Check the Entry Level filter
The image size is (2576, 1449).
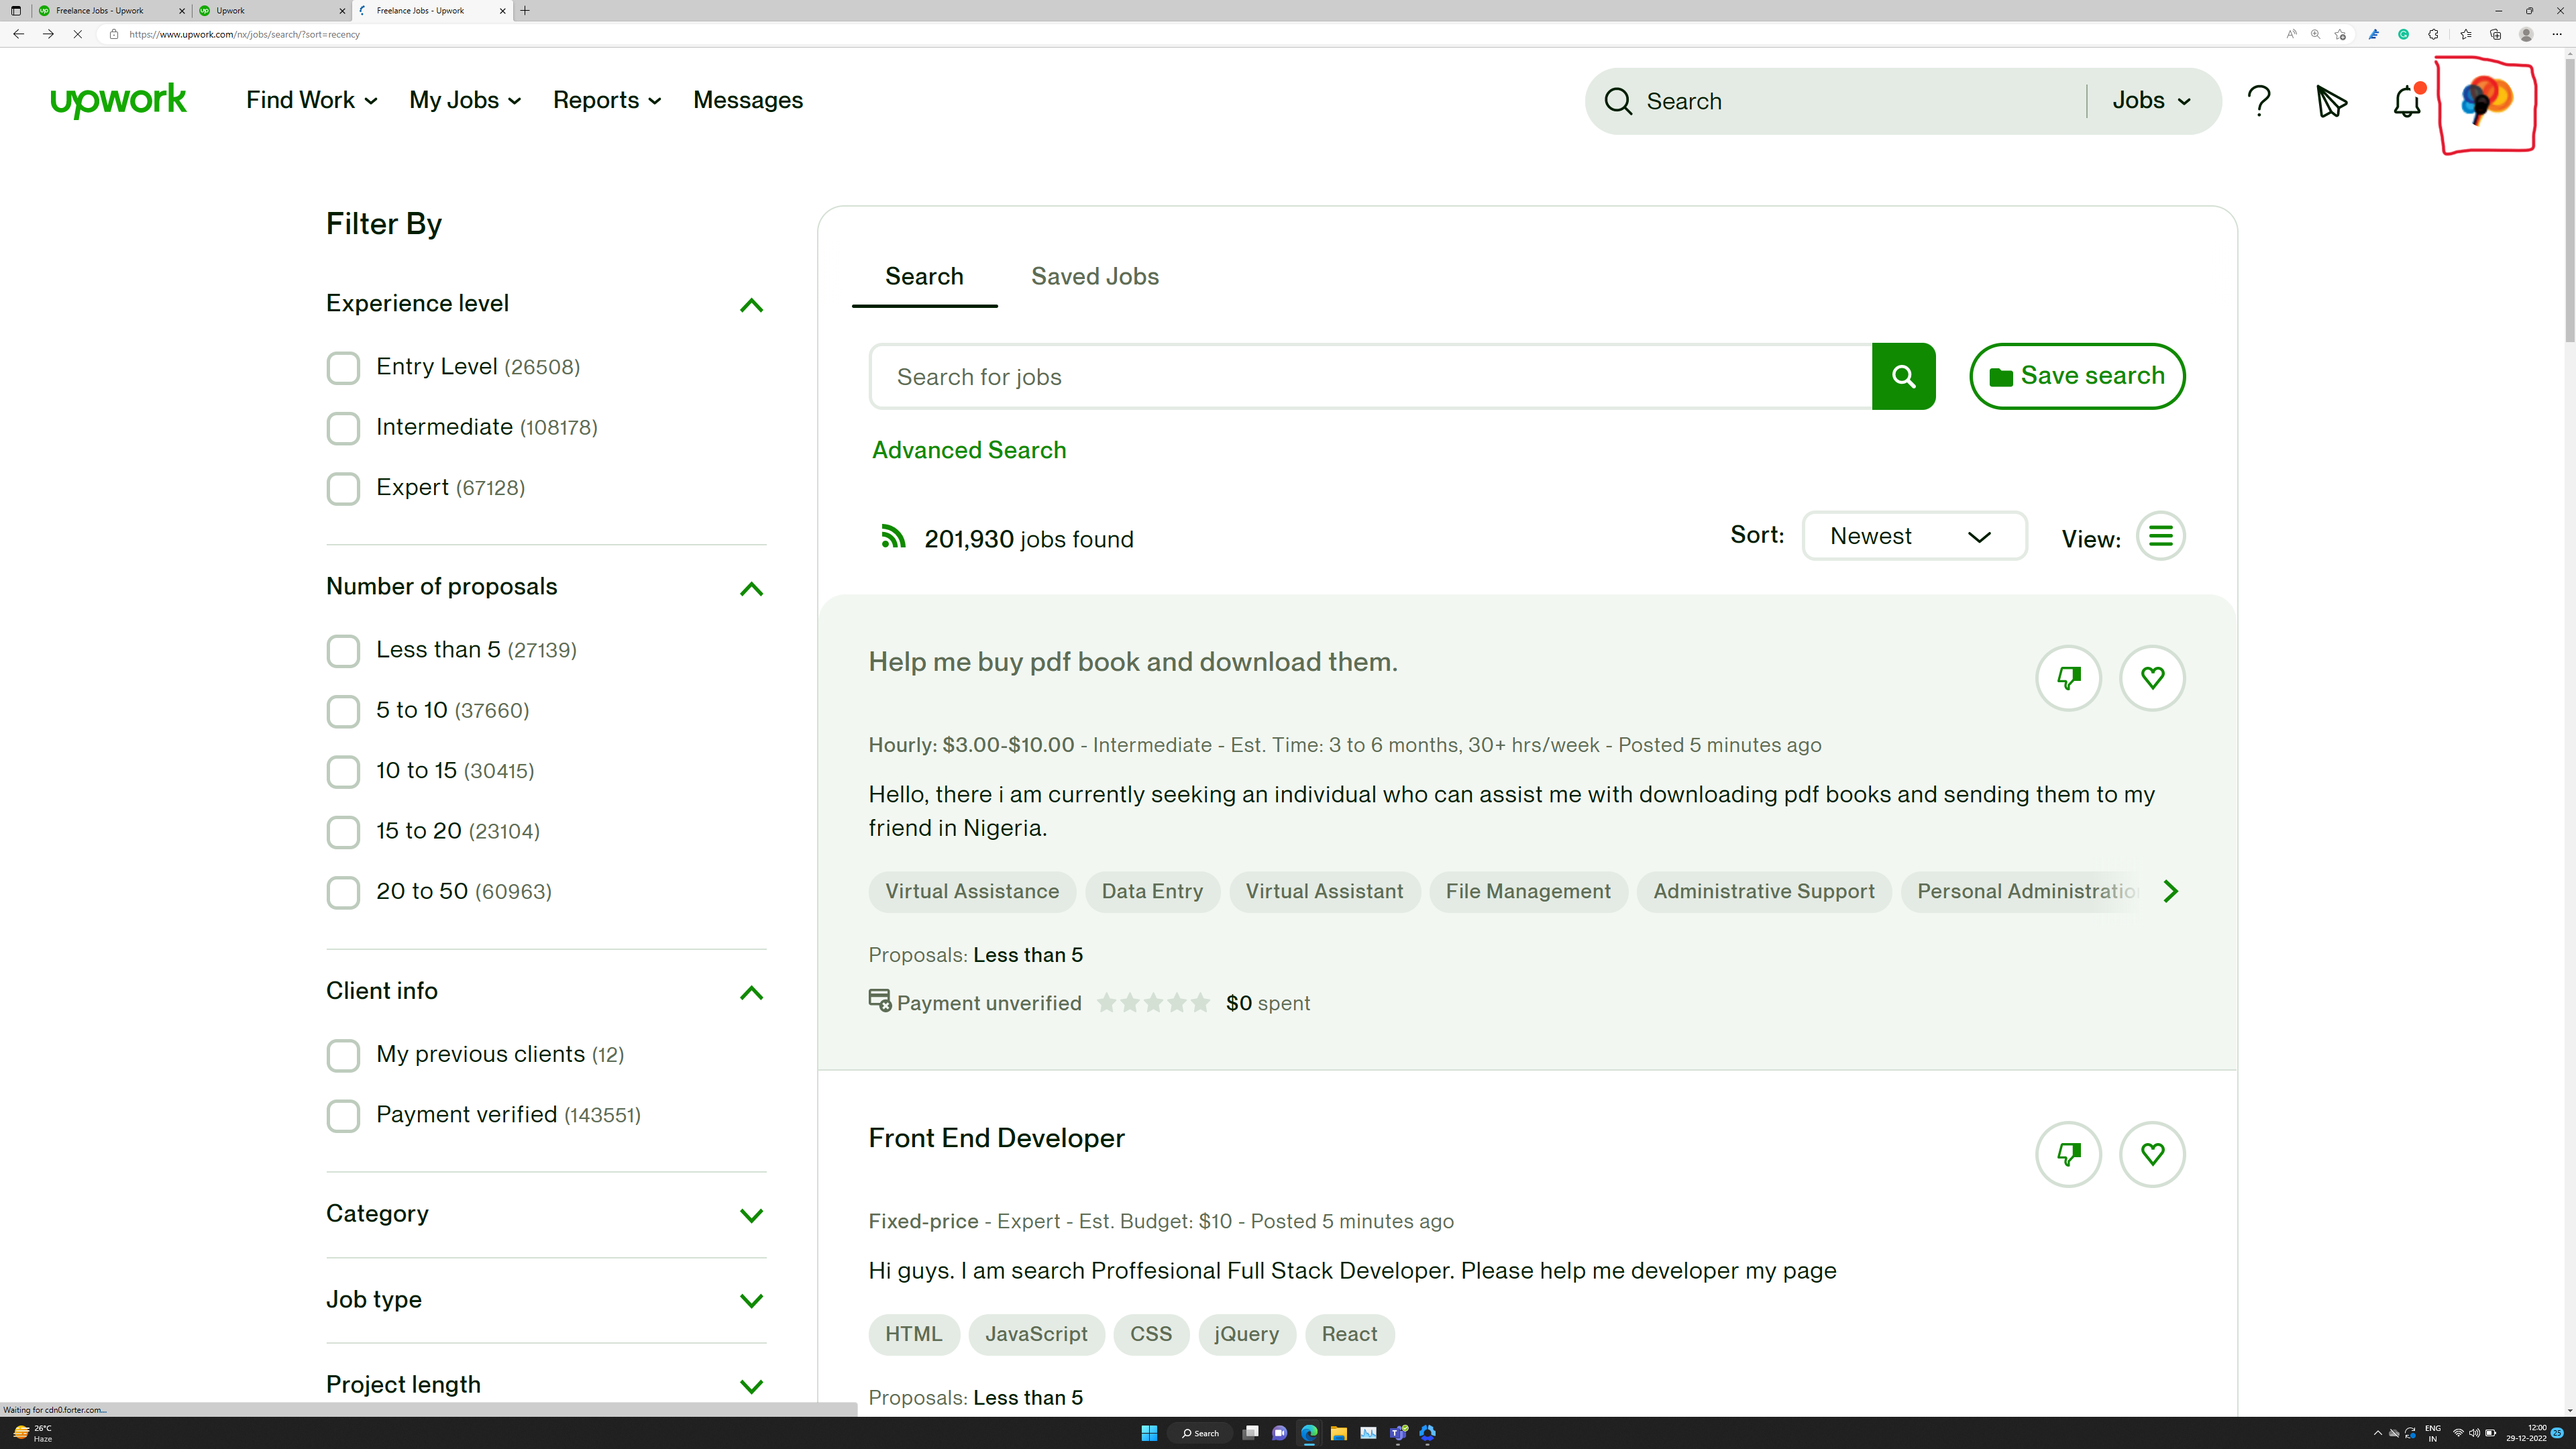point(343,368)
